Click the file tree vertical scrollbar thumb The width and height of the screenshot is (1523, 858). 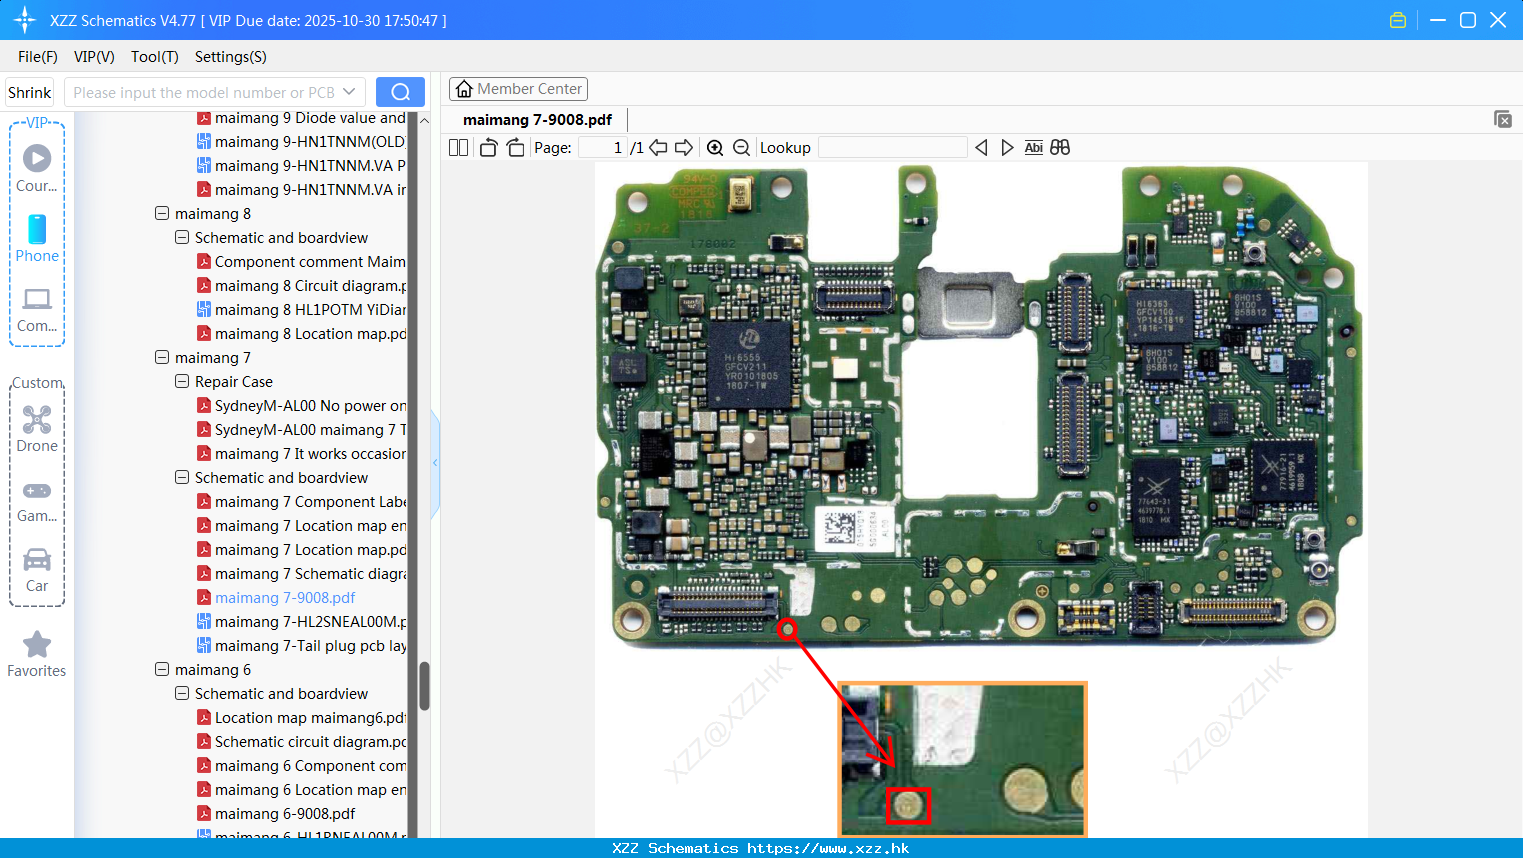(x=424, y=685)
